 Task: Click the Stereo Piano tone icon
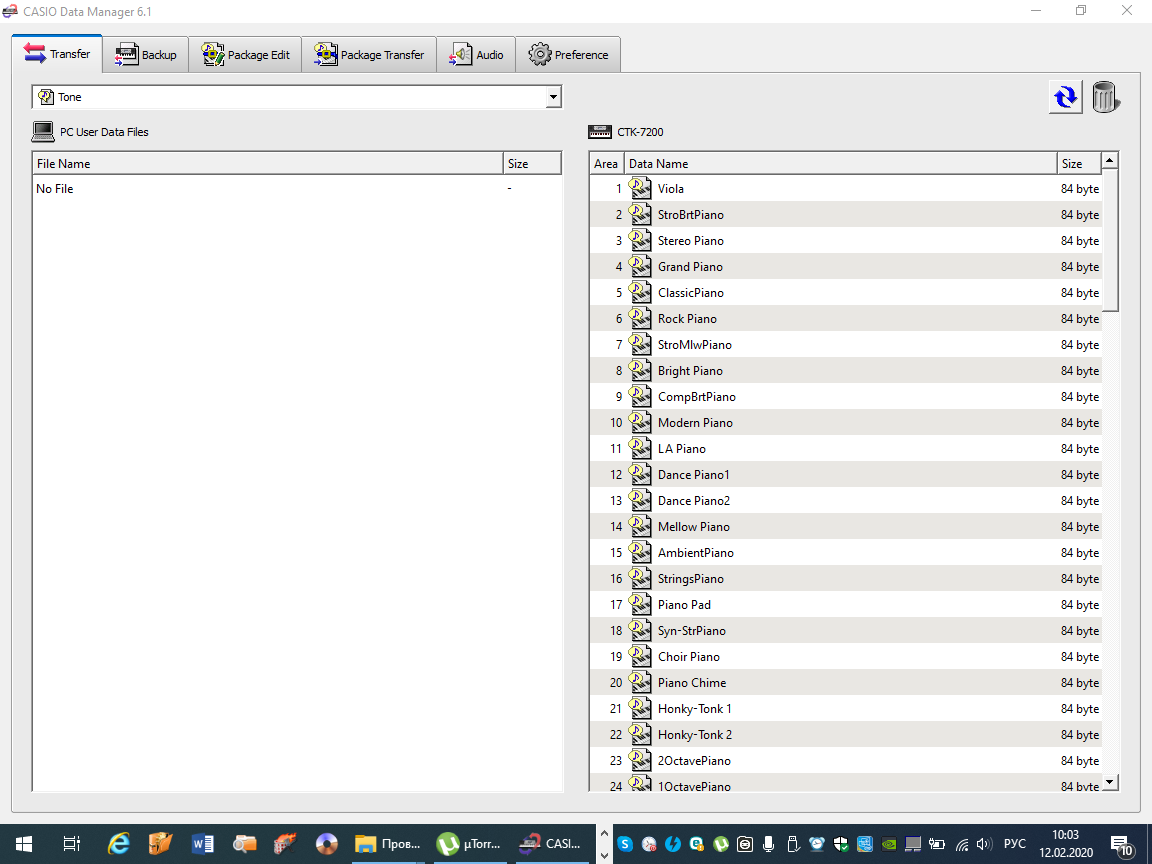pyautogui.click(x=640, y=240)
